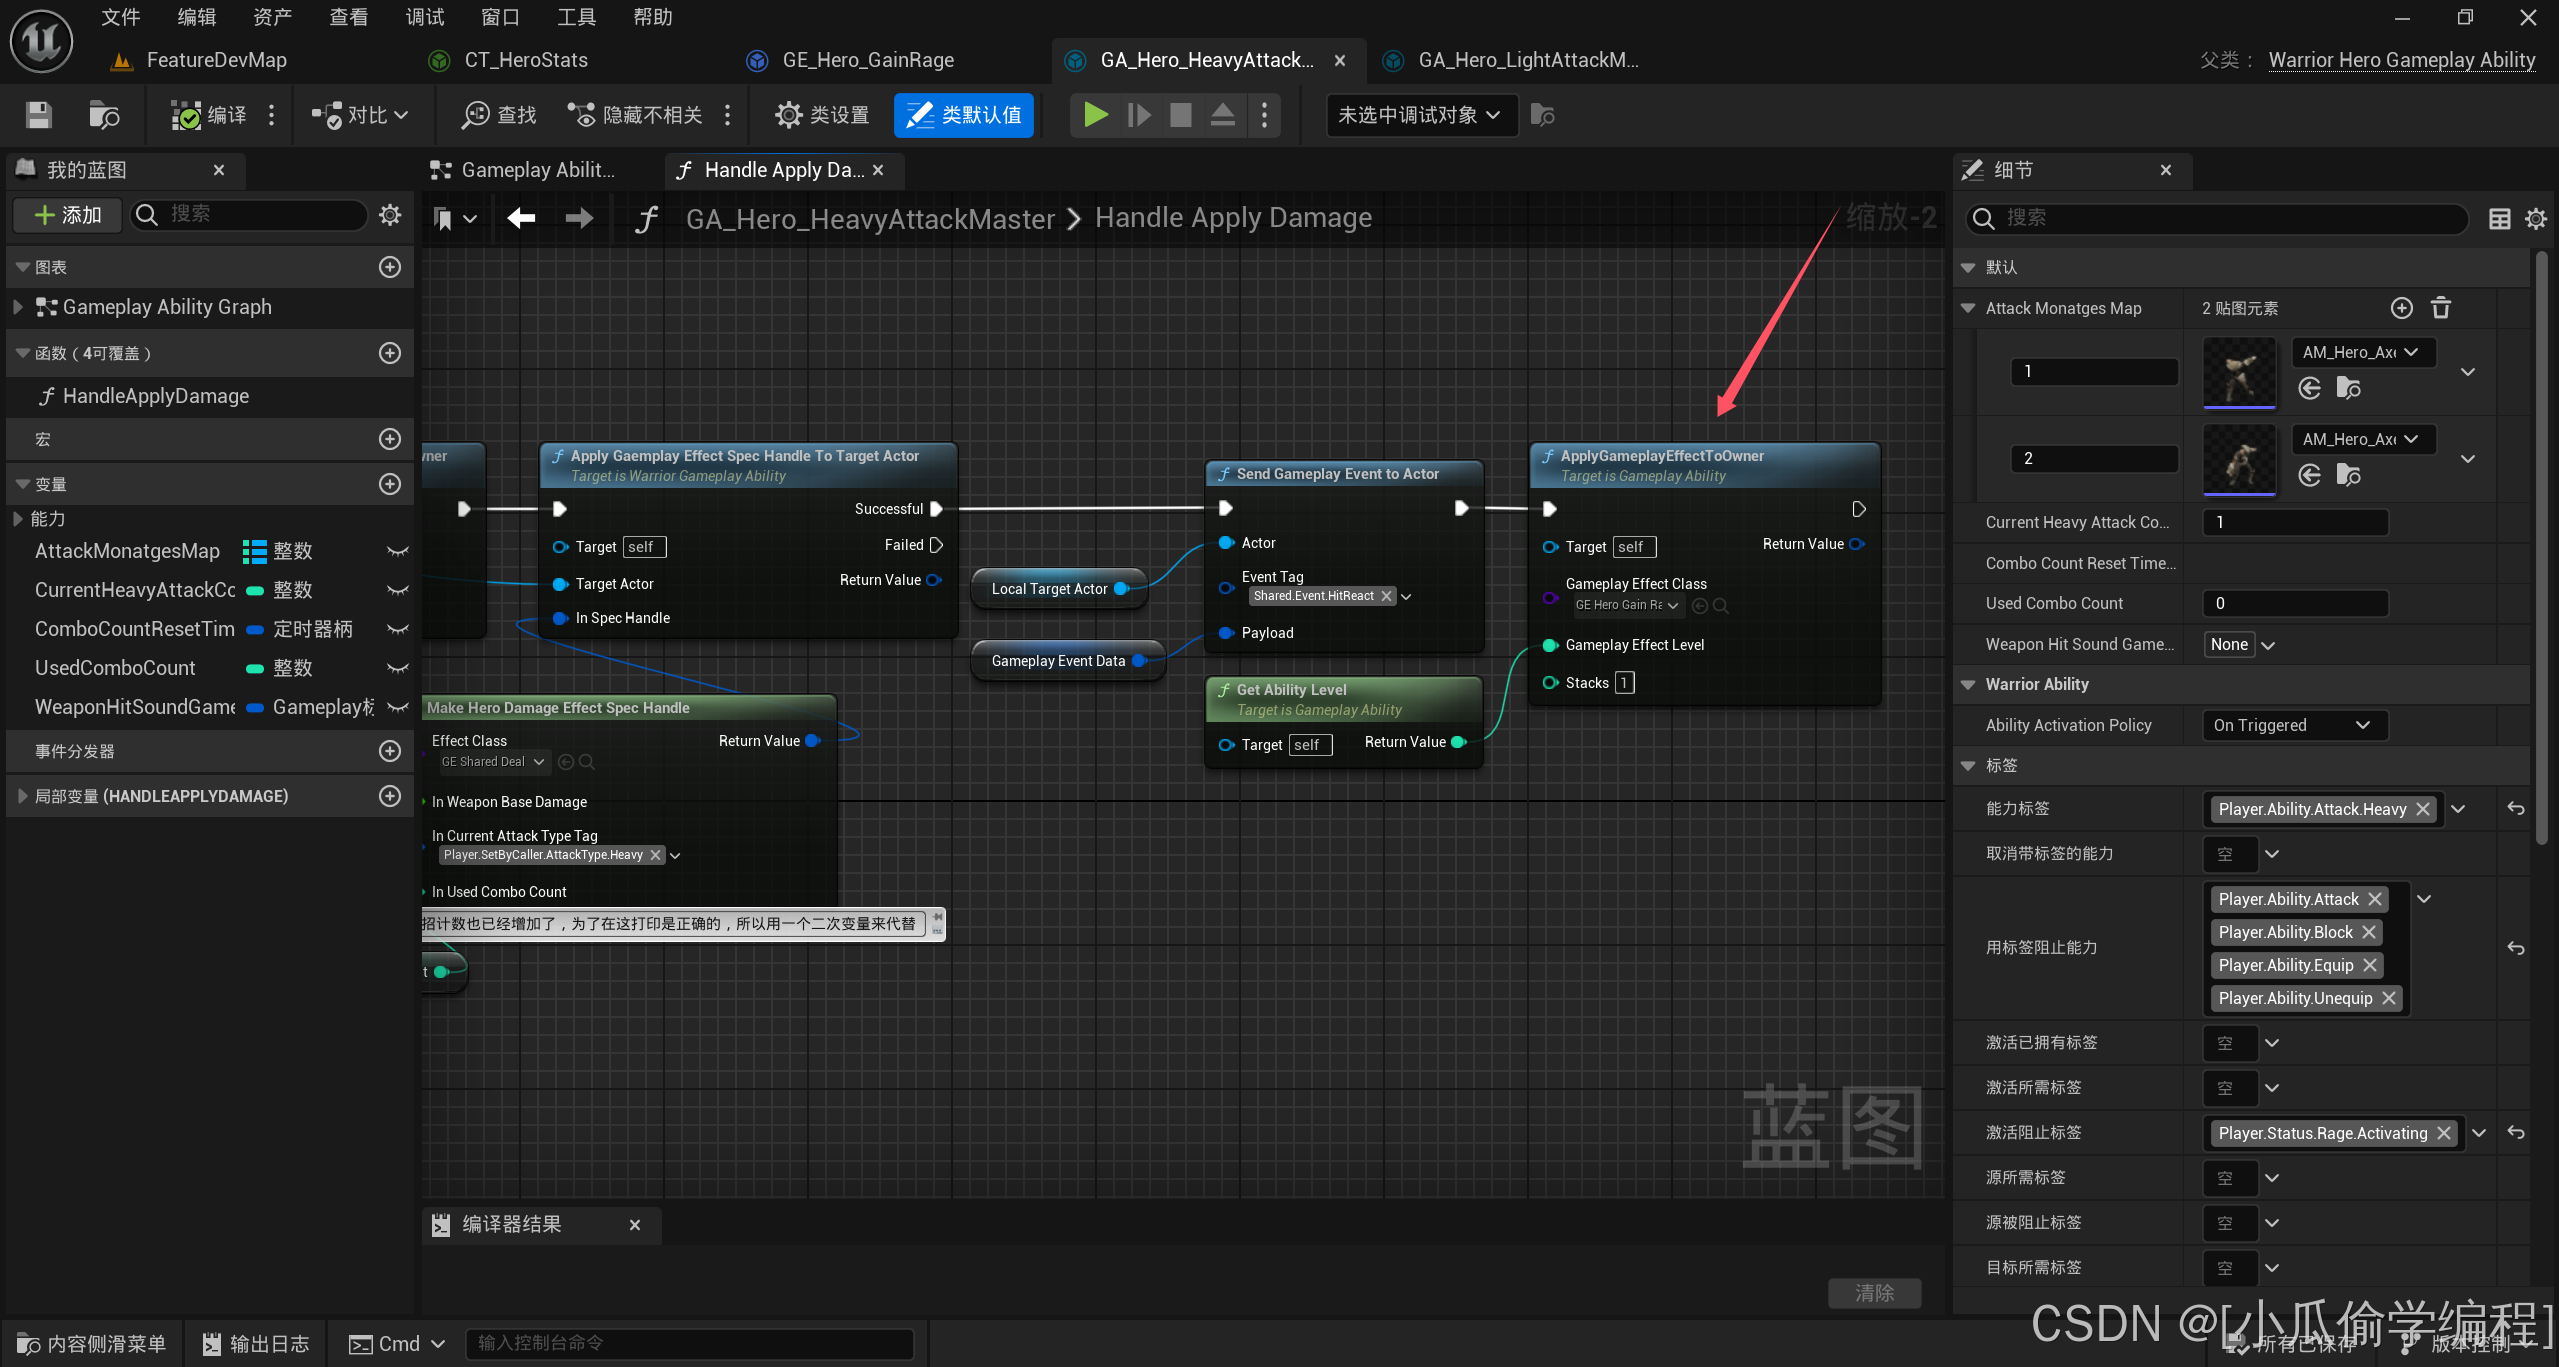Screen dimensions: 2559x1367
Task: Expand 激活已拥有标签 dropdown selector
Action: point(2276,1042)
